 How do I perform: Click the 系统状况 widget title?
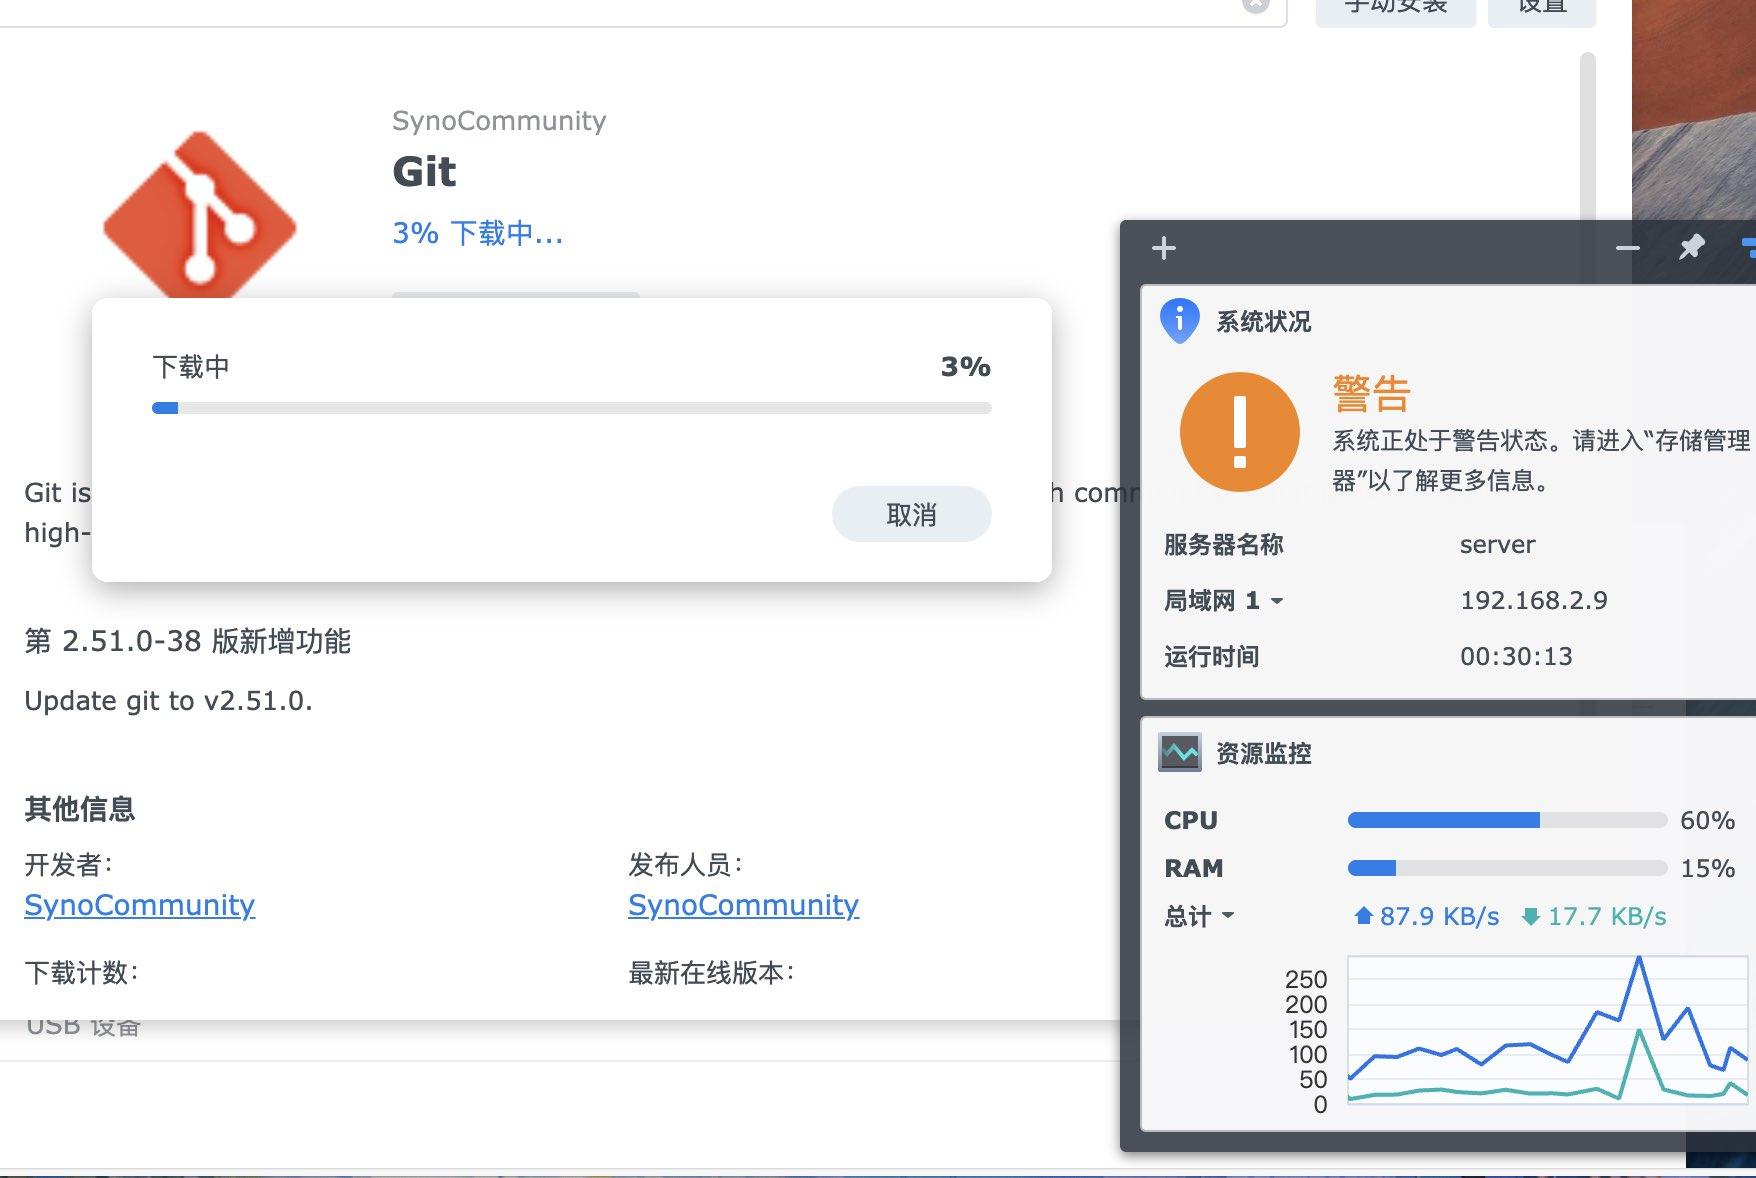tap(1263, 321)
